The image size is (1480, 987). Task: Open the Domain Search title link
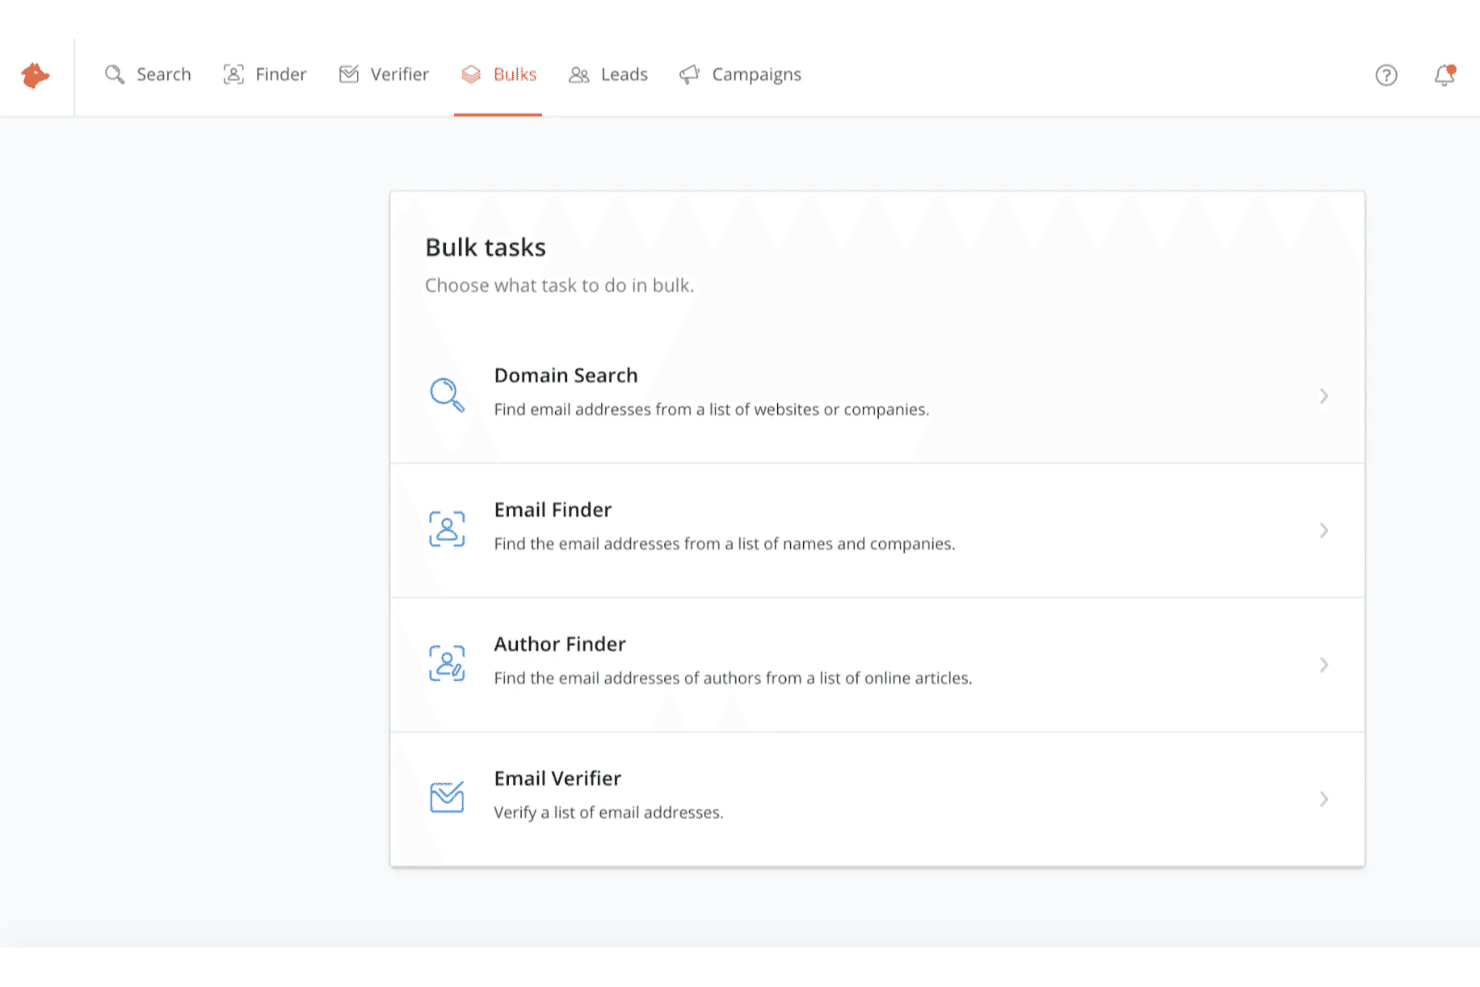pos(566,375)
